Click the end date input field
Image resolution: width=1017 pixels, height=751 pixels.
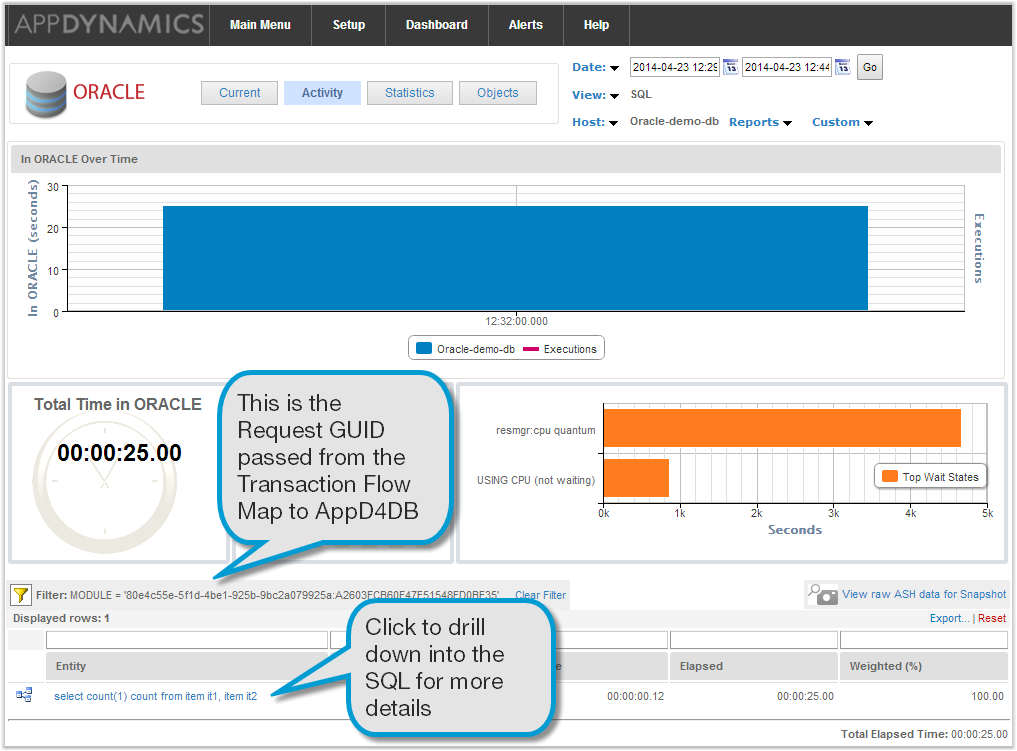click(787, 67)
